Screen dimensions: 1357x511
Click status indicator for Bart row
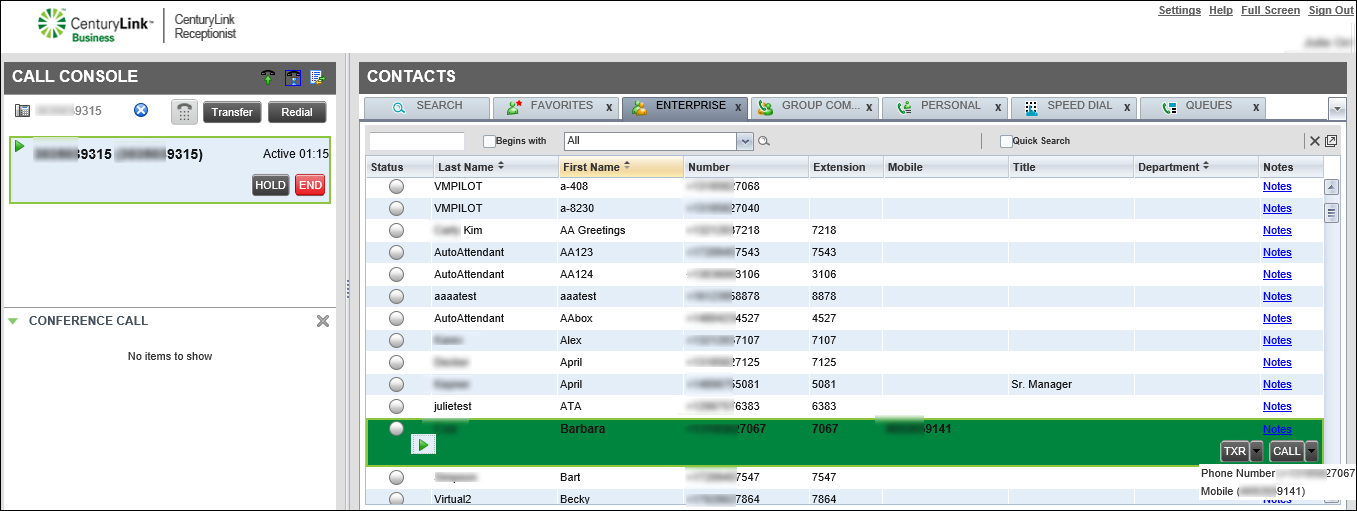(396, 477)
